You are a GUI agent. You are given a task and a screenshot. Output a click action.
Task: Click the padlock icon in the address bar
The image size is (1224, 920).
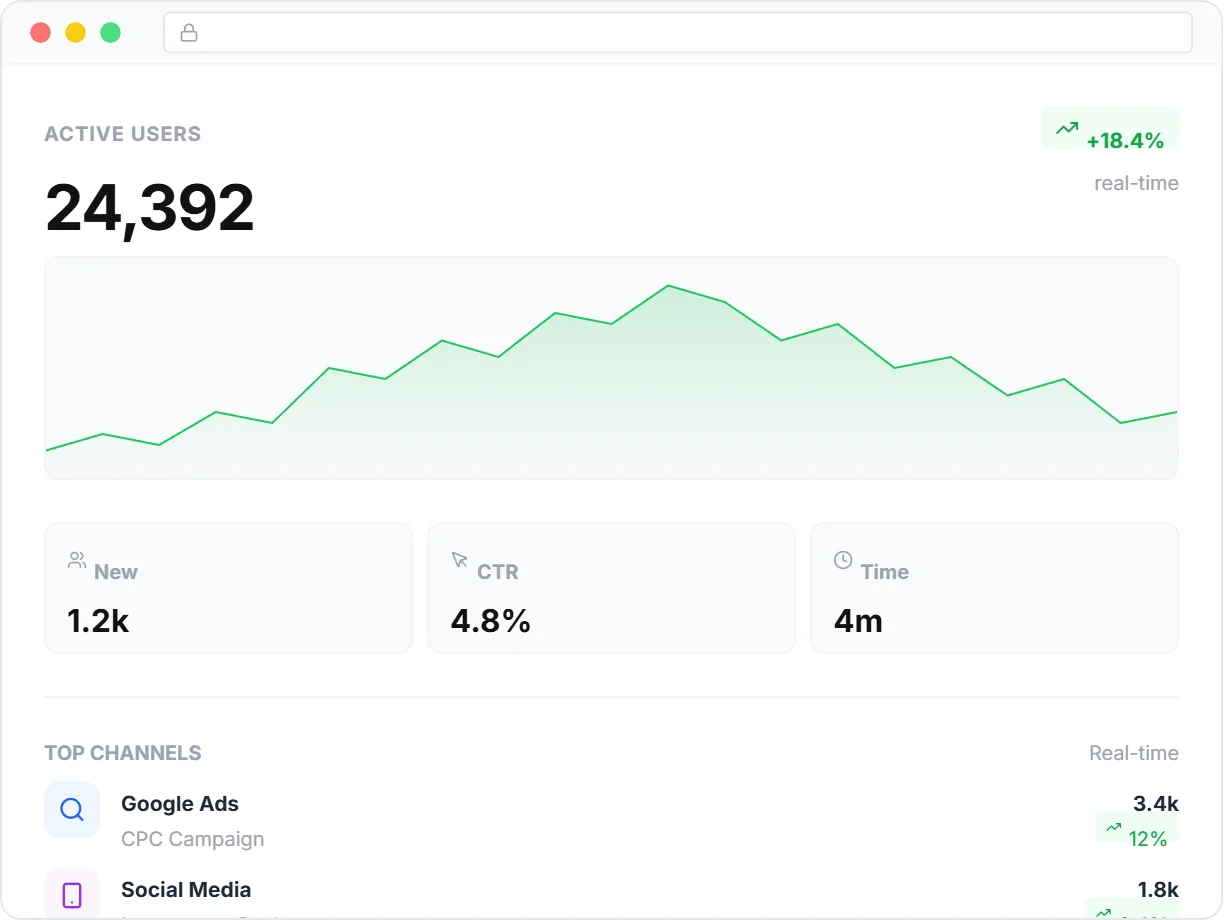tap(188, 33)
